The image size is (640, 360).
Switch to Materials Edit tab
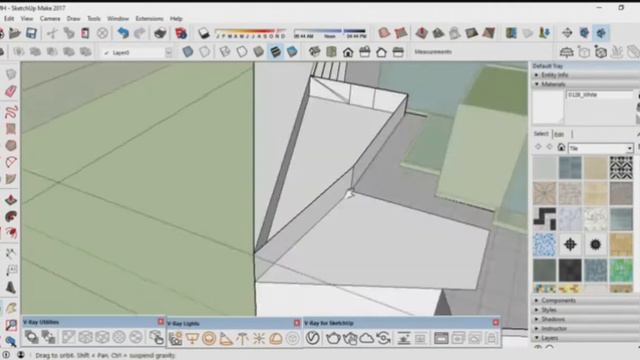(559, 134)
